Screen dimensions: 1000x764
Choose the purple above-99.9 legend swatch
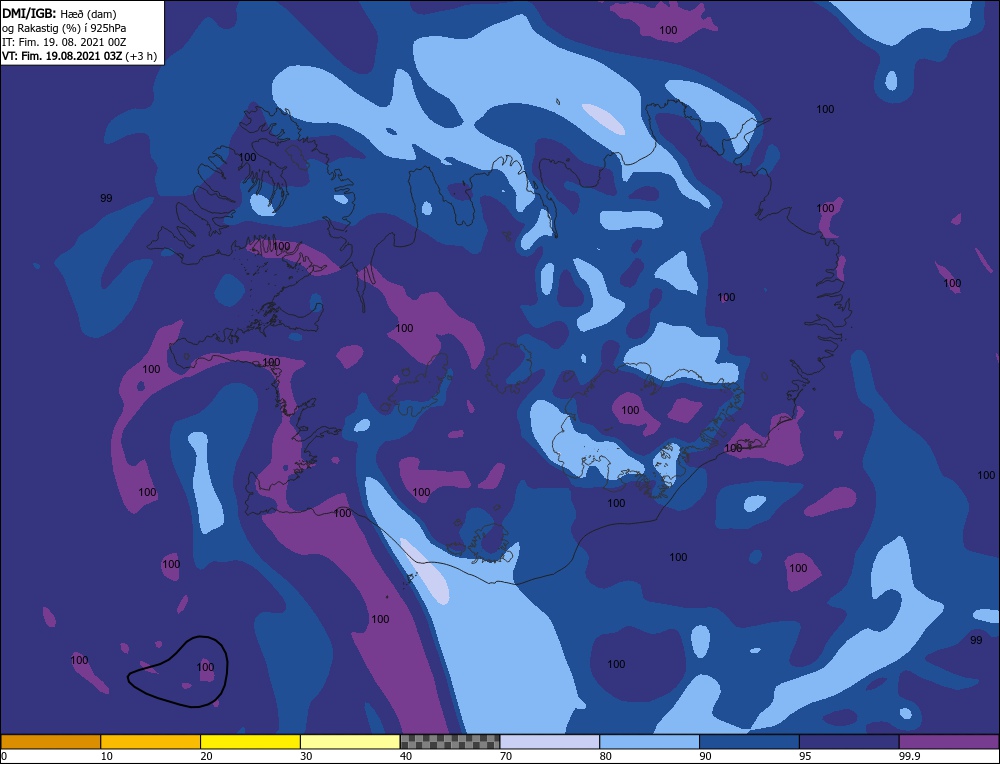[x=949, y=742]
